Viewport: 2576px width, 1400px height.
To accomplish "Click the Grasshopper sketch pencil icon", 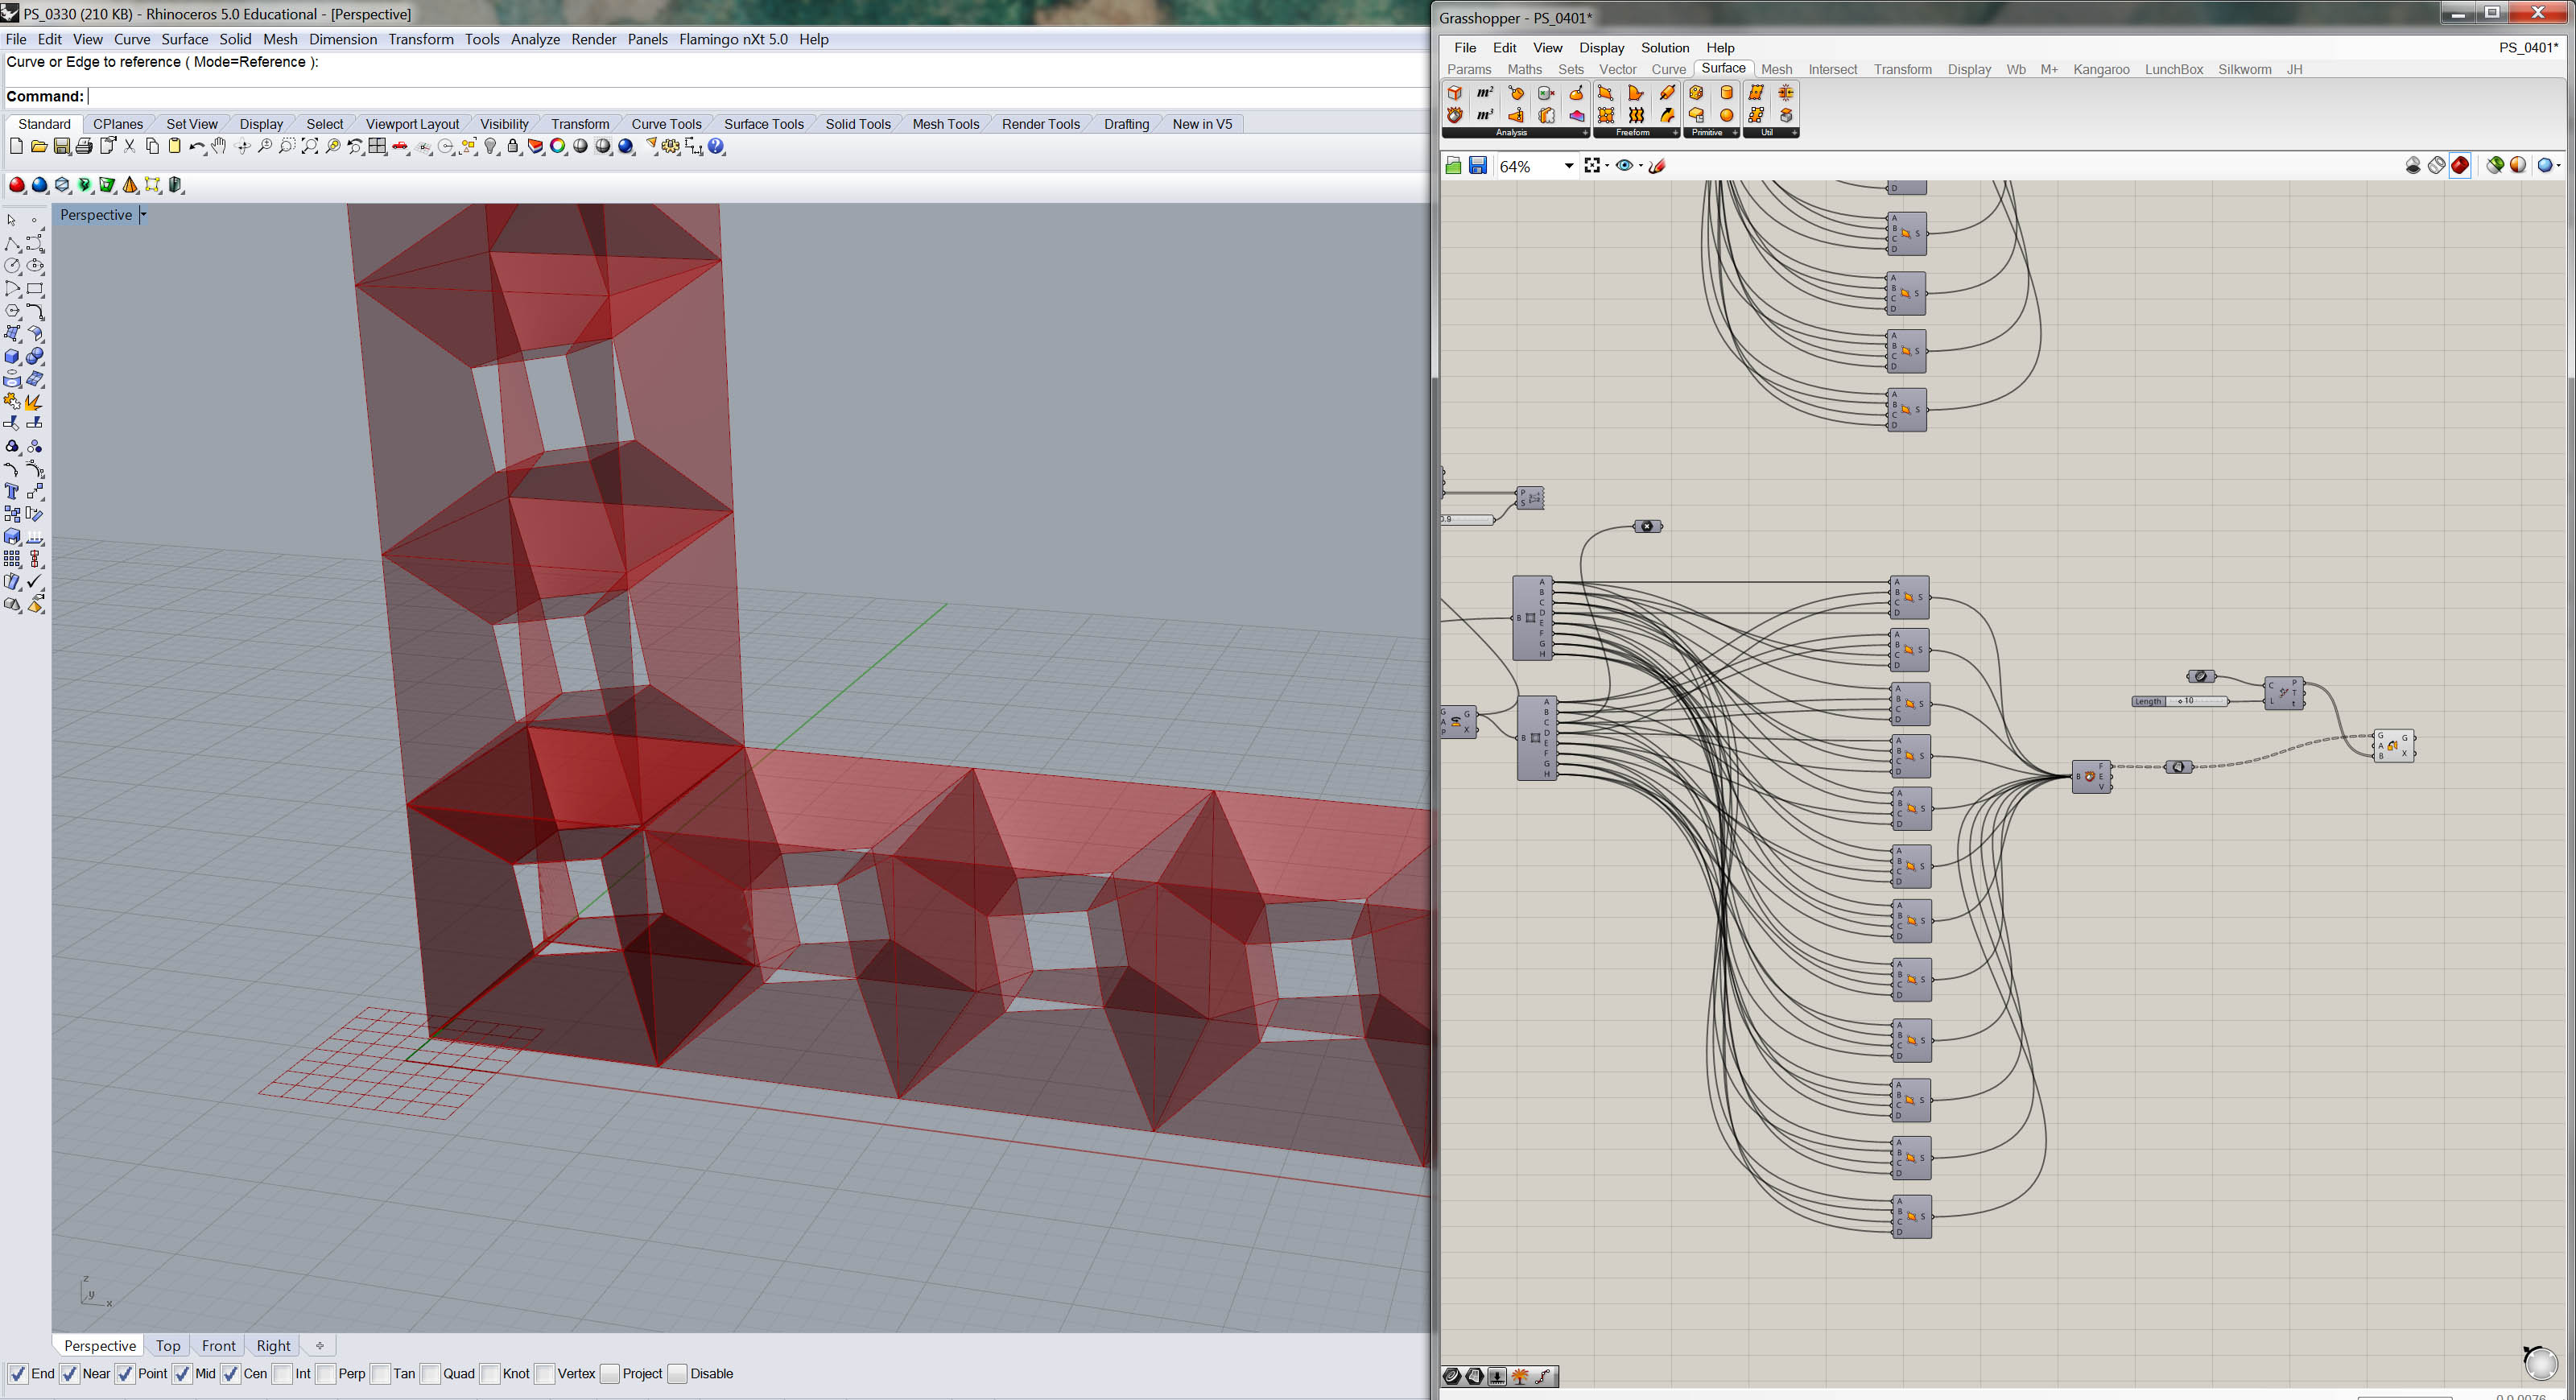I will 1658,166.
